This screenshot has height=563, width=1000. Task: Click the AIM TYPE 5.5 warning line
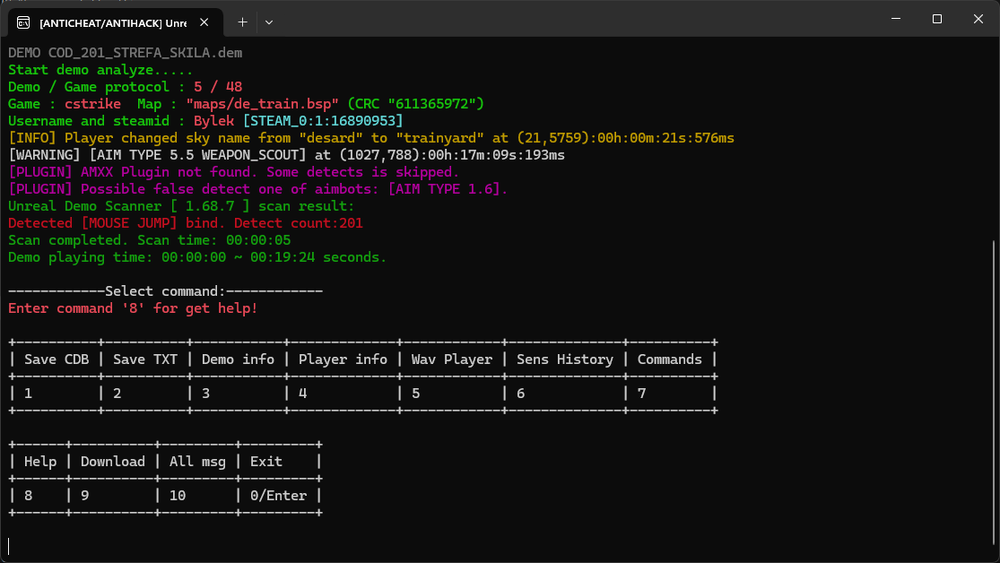coord(286,155)
